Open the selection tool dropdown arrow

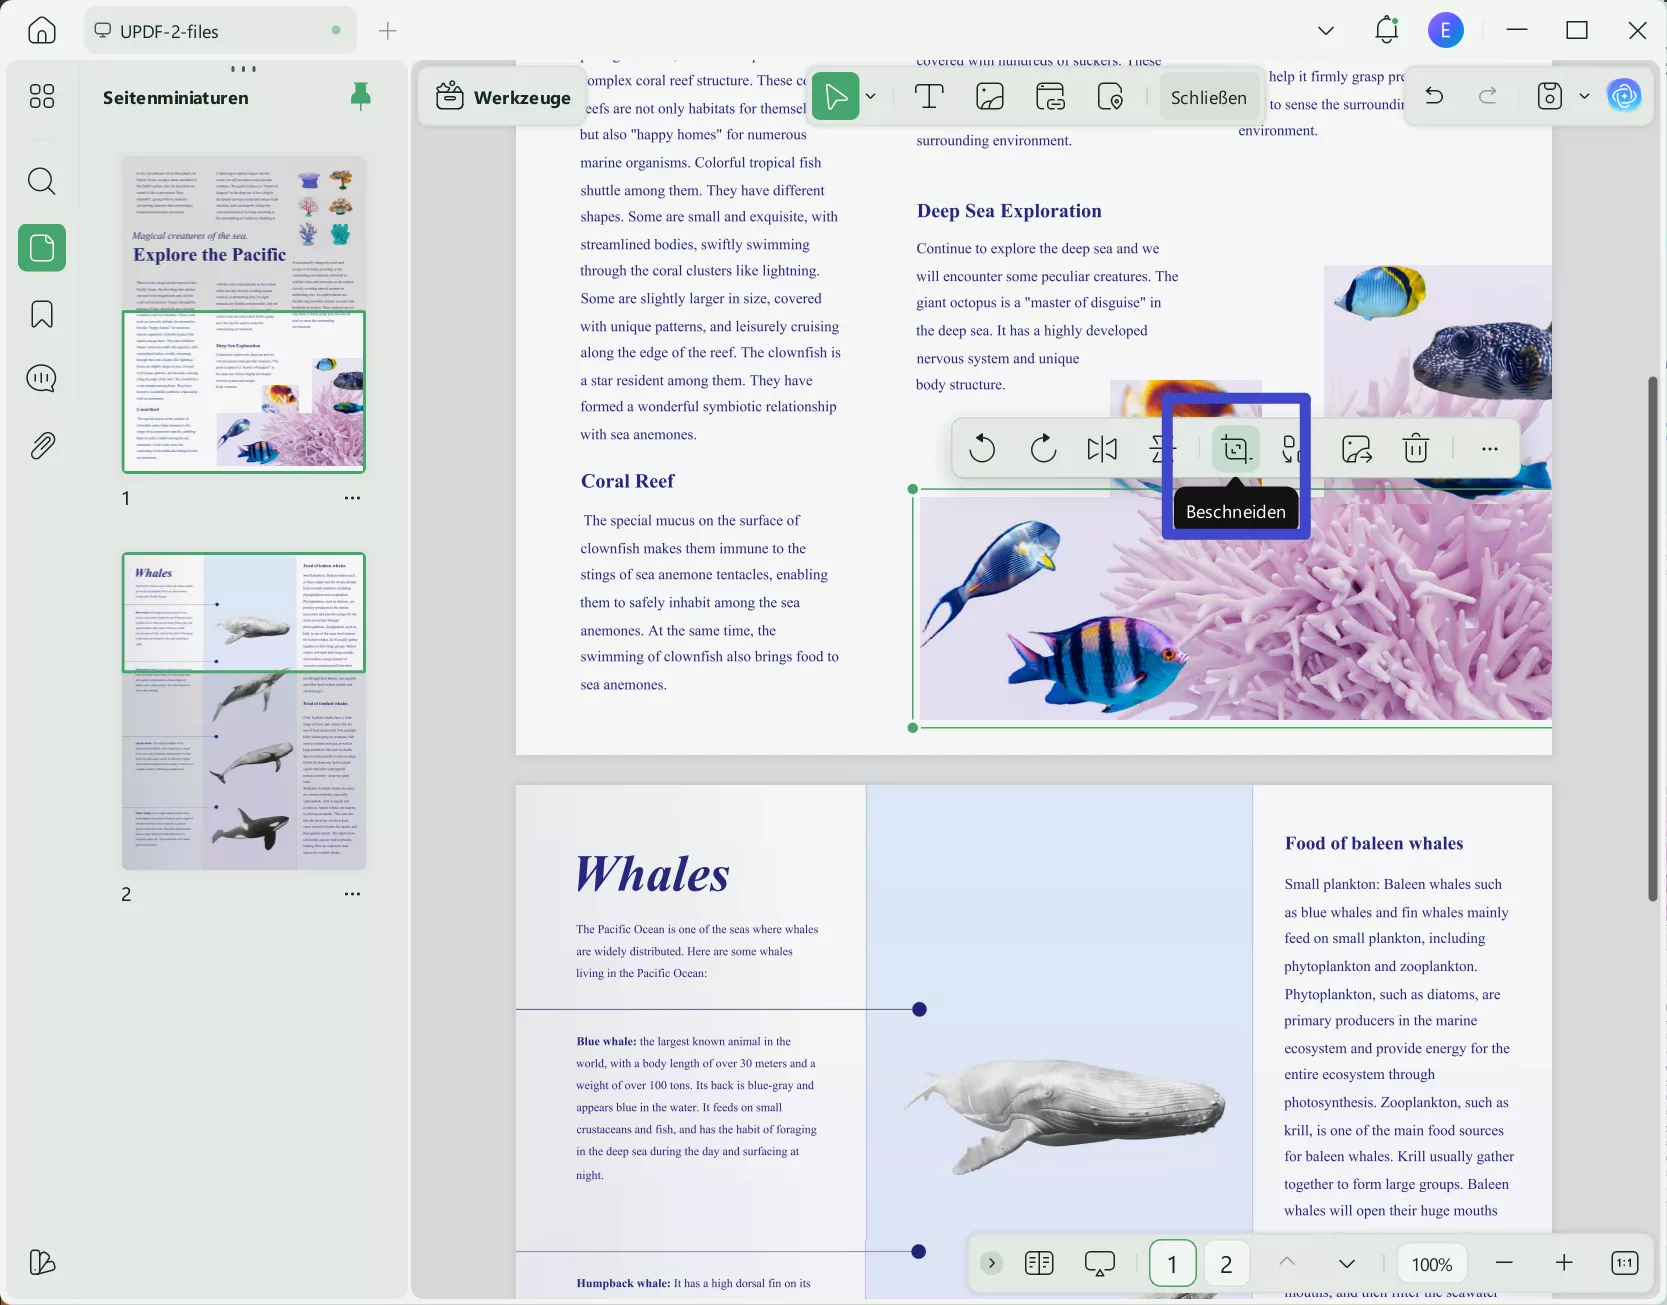tap(871, 96)
